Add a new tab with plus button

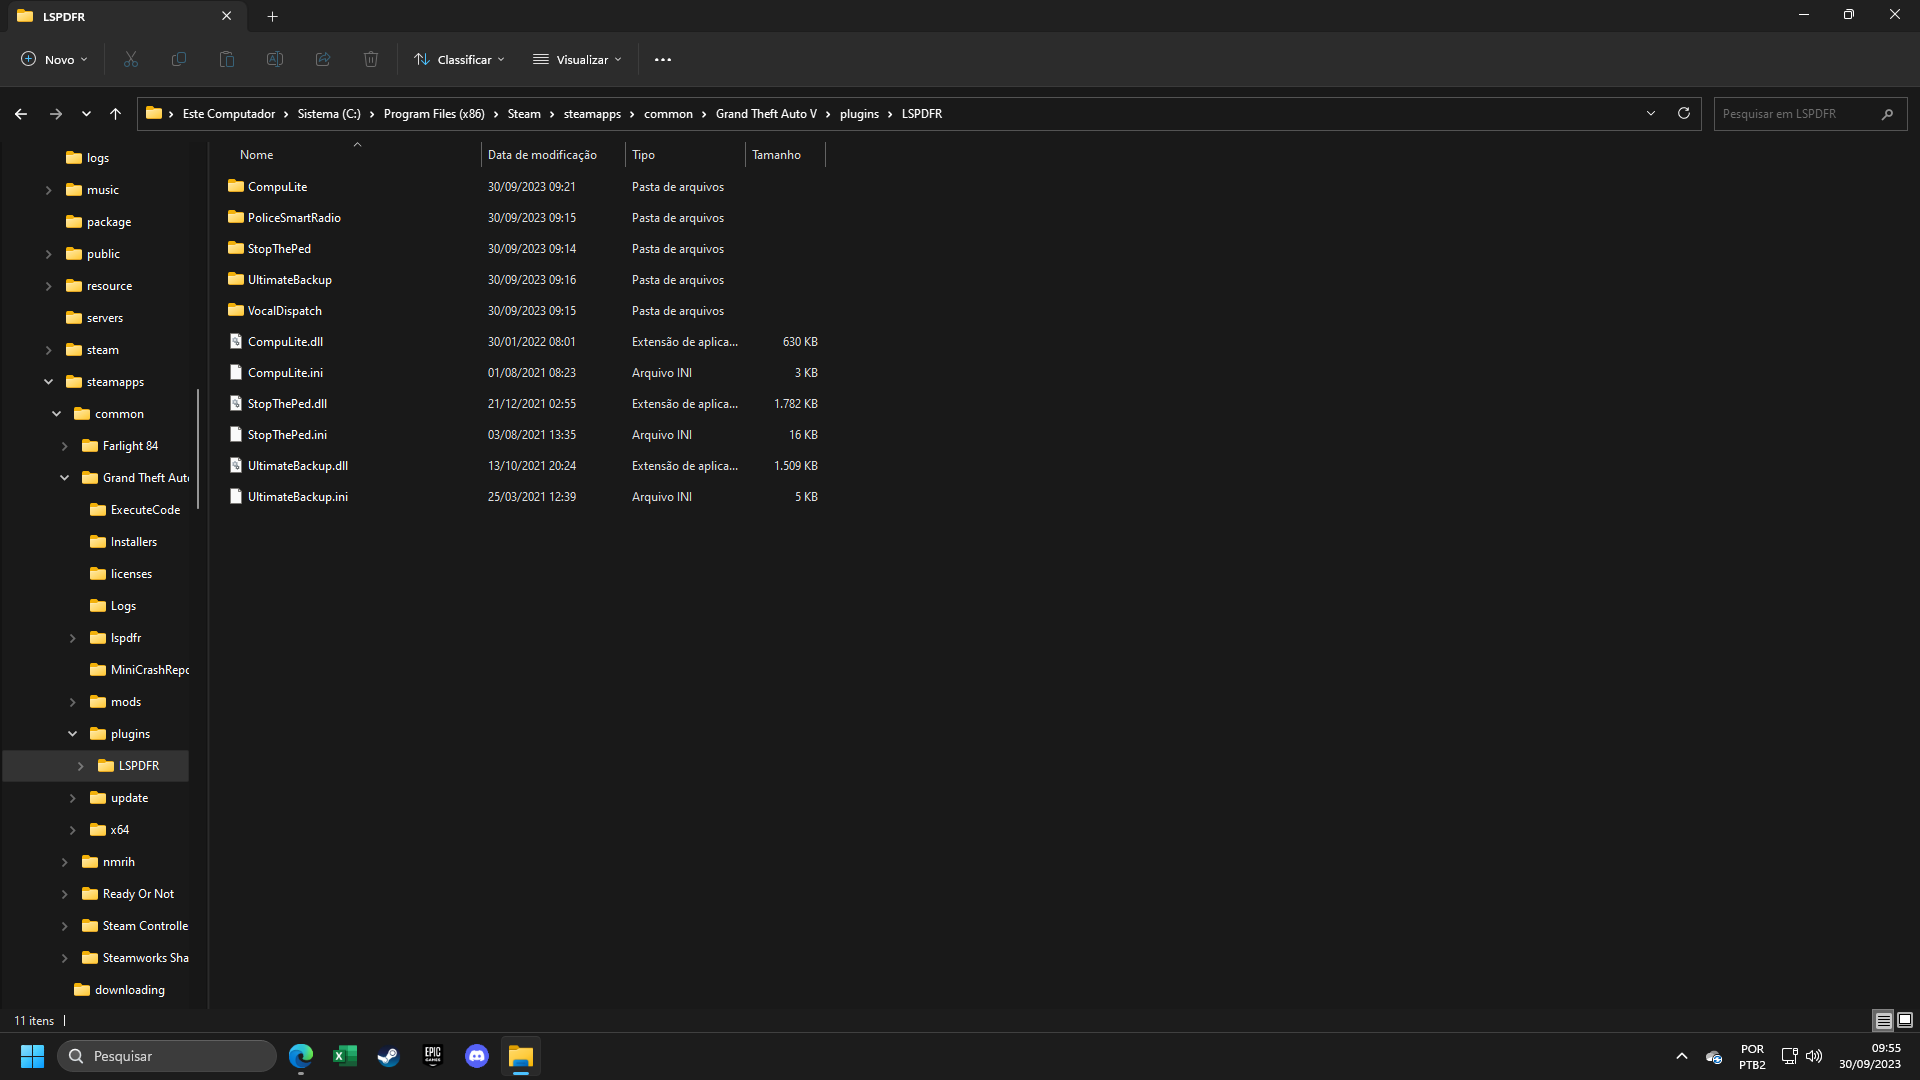pyautogui.click(x=272, y=16)
